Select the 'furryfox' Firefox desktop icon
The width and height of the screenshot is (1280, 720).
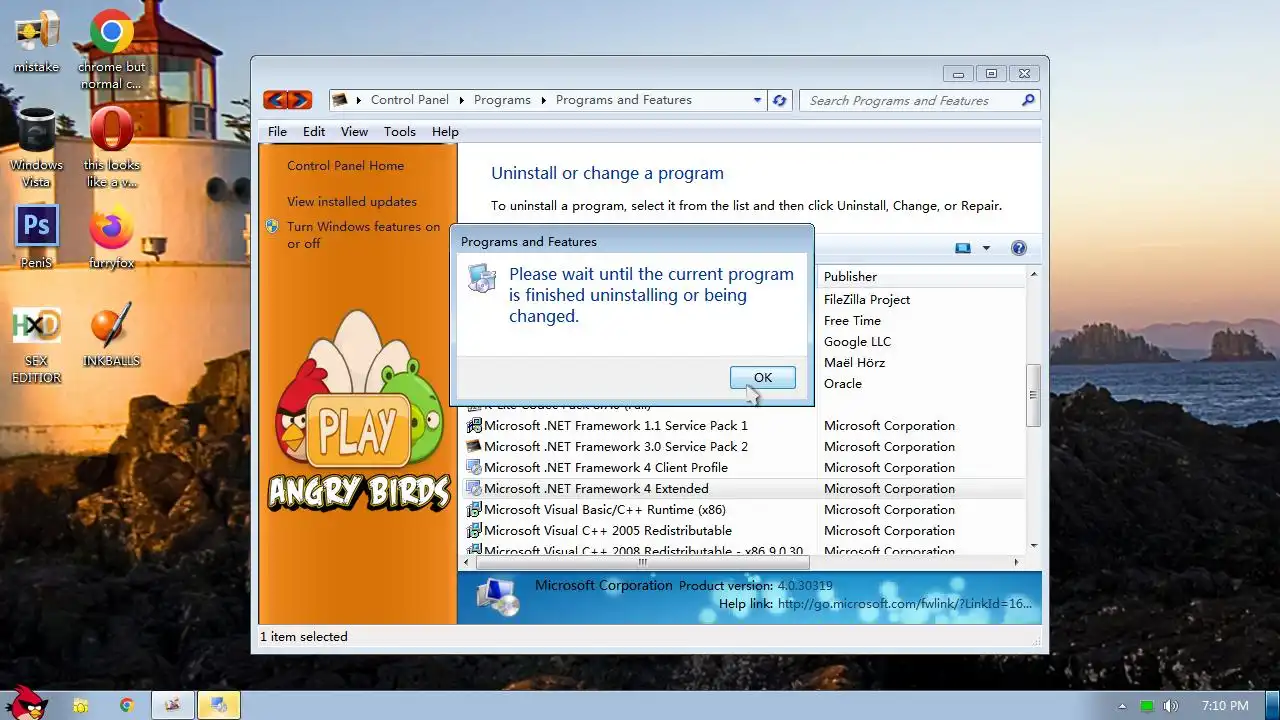112,237
